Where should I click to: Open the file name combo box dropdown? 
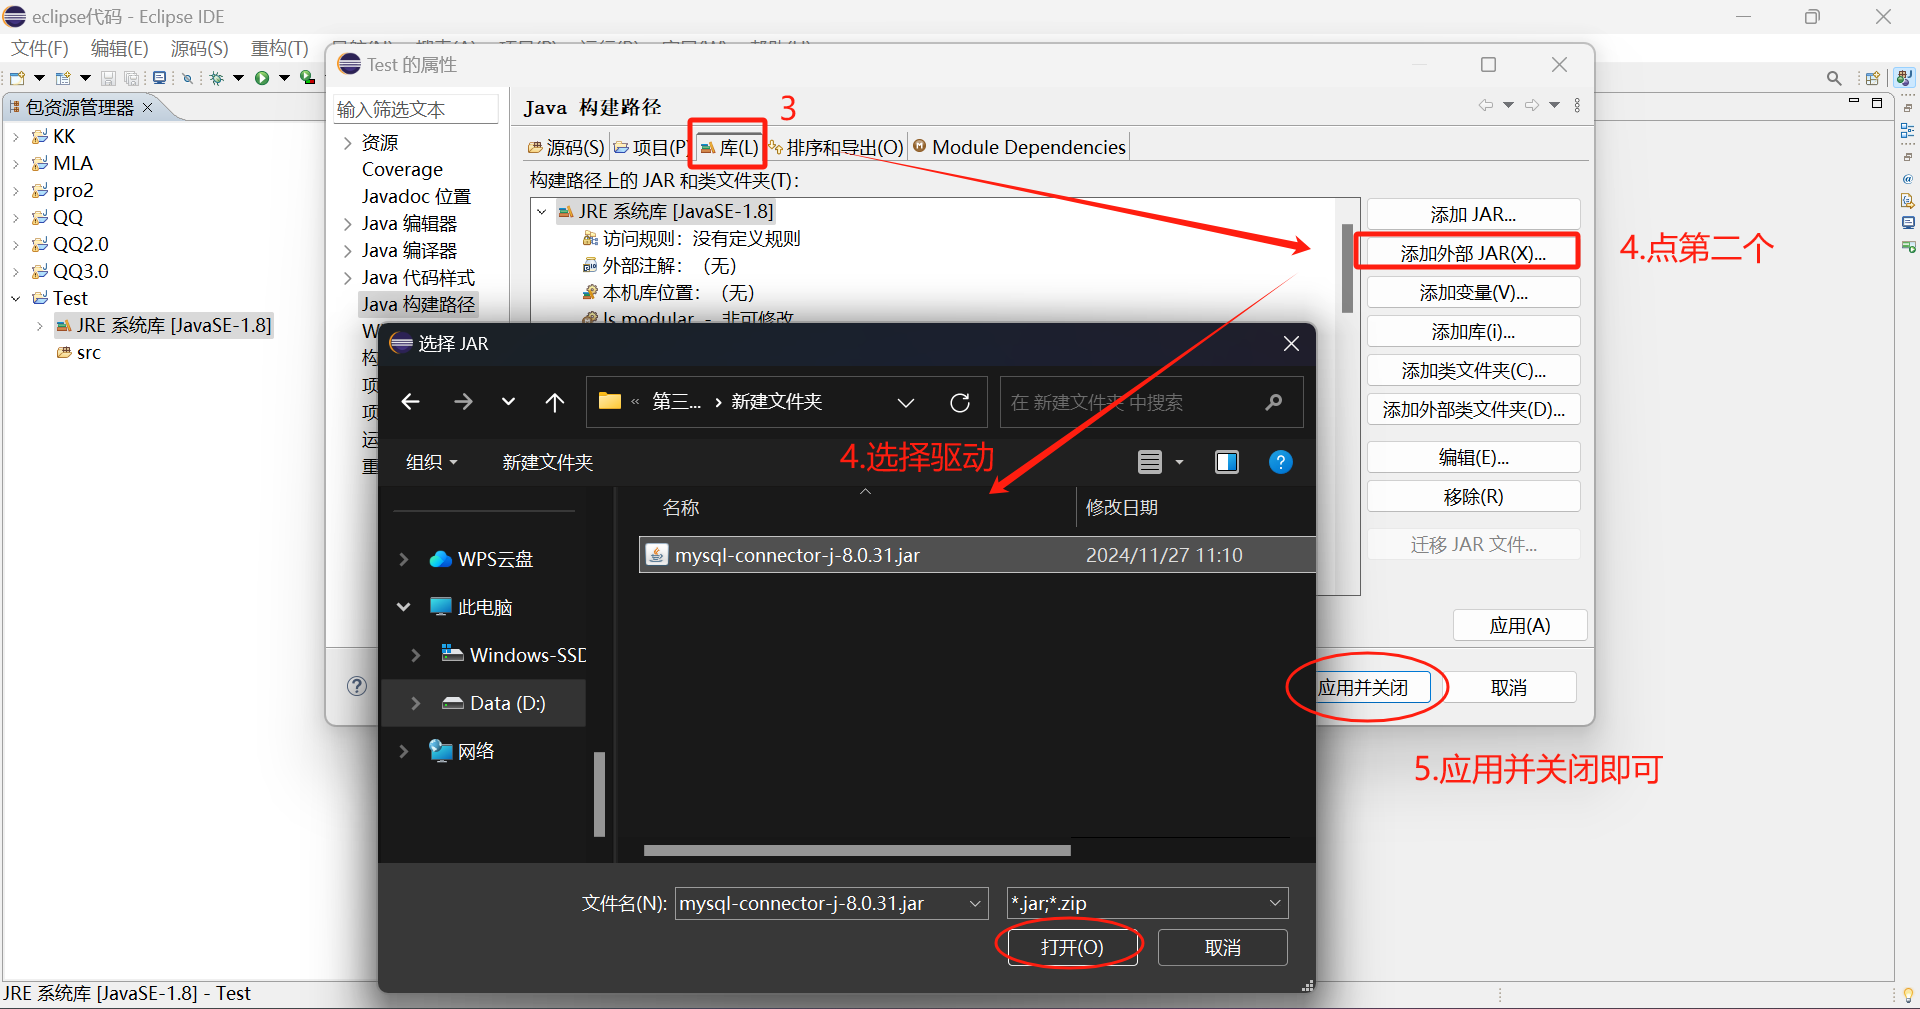point(975,903)
